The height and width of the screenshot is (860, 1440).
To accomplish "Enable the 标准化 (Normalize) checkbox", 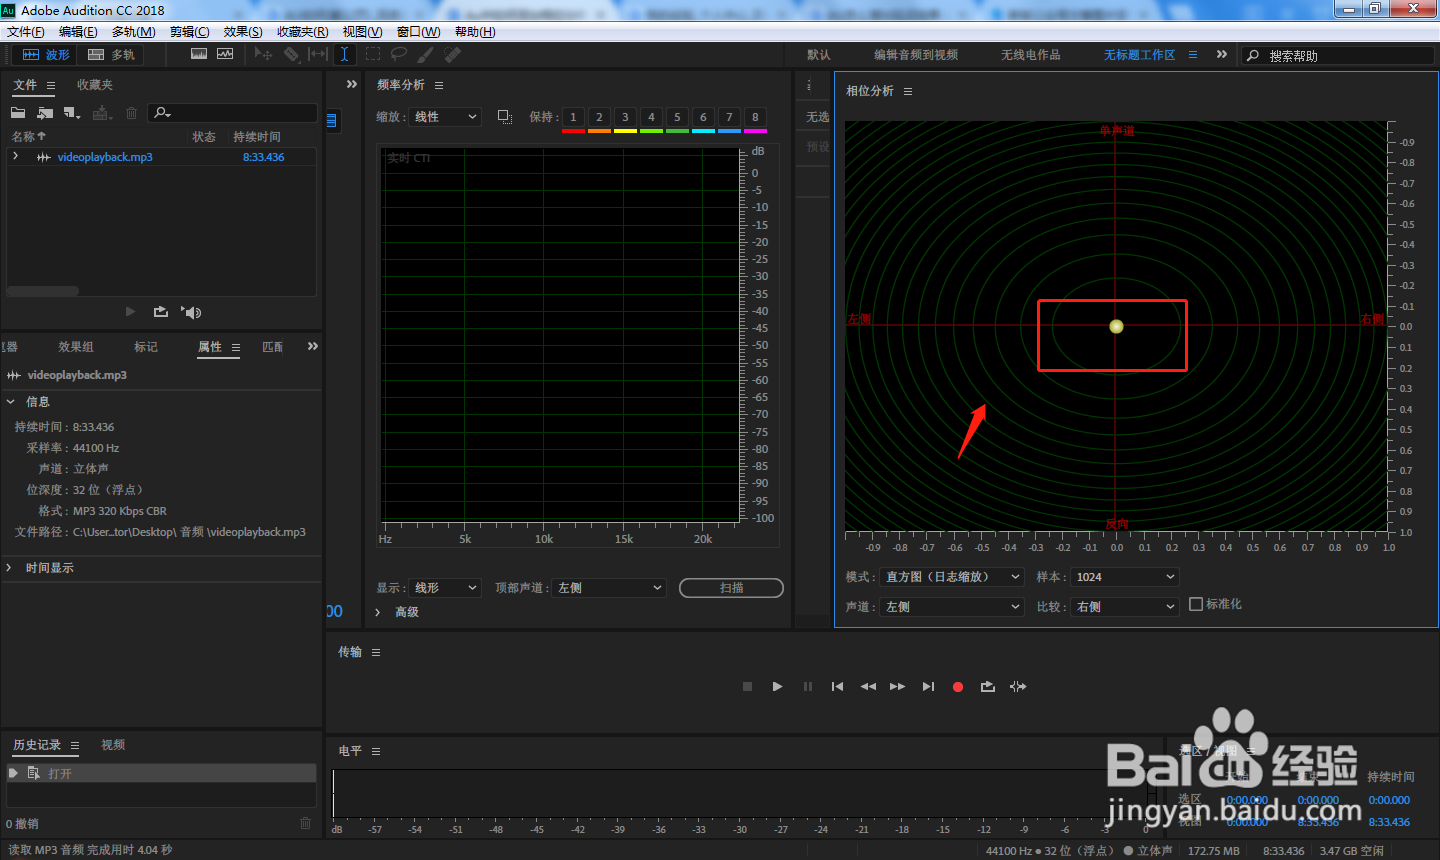I will tap(1196, 604).
